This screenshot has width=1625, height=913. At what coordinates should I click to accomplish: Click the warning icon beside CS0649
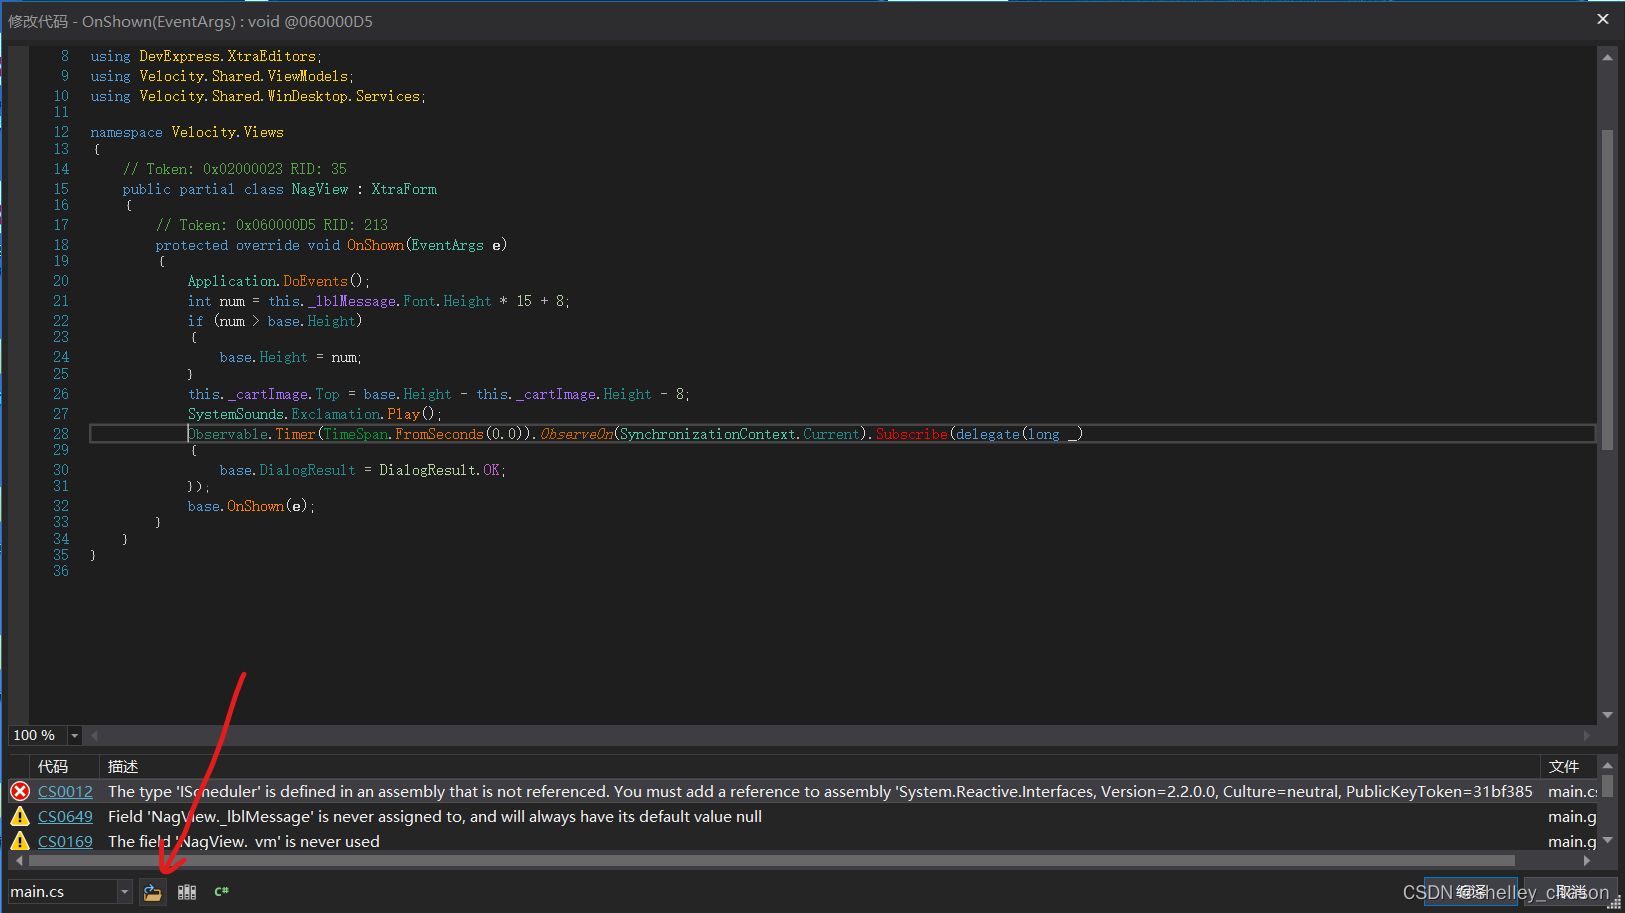click(x=20, y=816)
